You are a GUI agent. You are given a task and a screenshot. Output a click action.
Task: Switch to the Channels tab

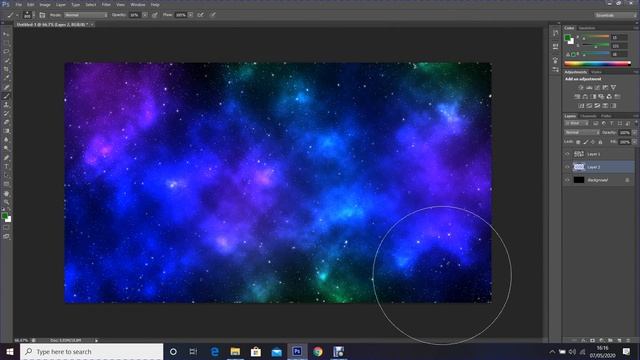(588, 116)
